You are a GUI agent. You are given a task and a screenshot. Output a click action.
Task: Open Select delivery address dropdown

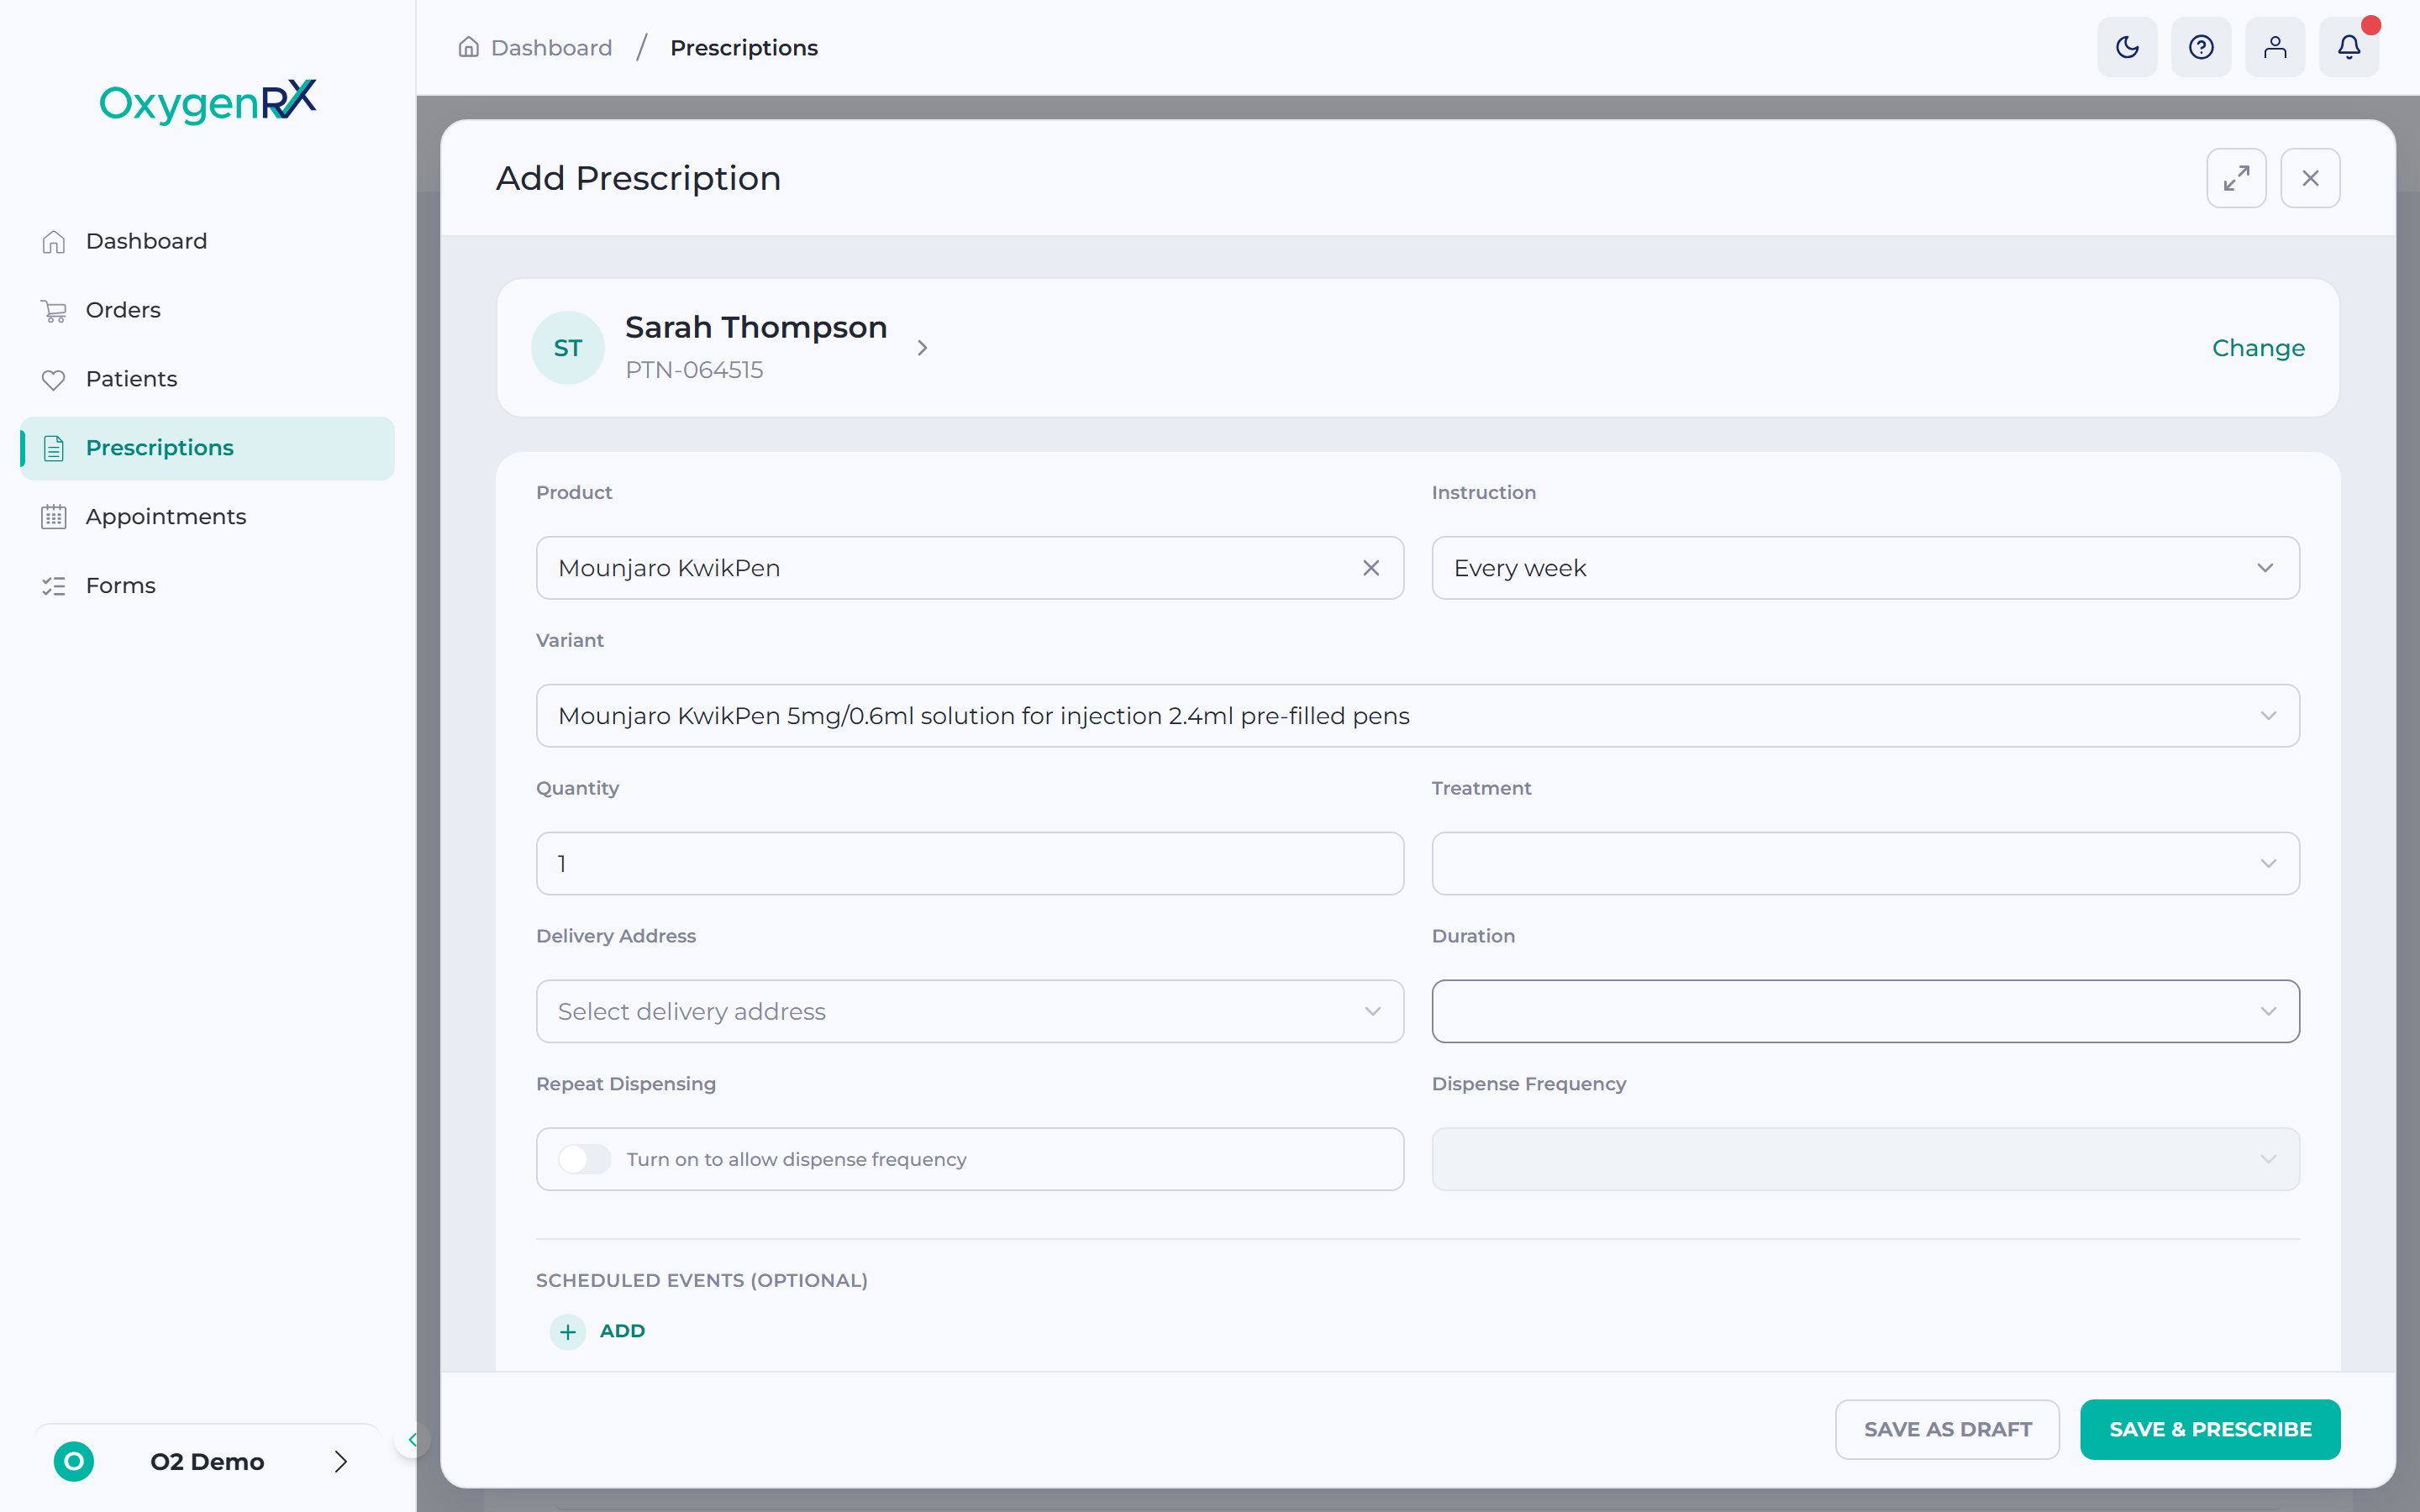coord(970,1011)
